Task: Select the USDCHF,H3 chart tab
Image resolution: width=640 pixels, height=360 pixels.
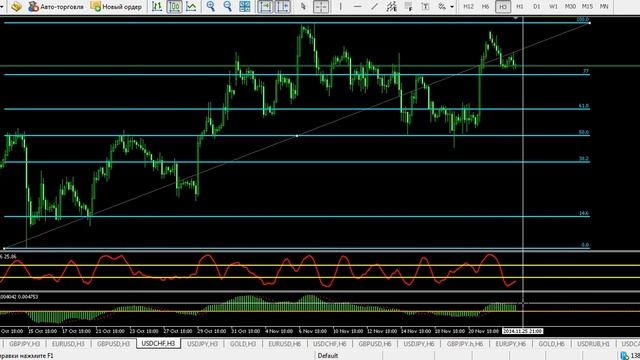Action: tap(158, 344)
